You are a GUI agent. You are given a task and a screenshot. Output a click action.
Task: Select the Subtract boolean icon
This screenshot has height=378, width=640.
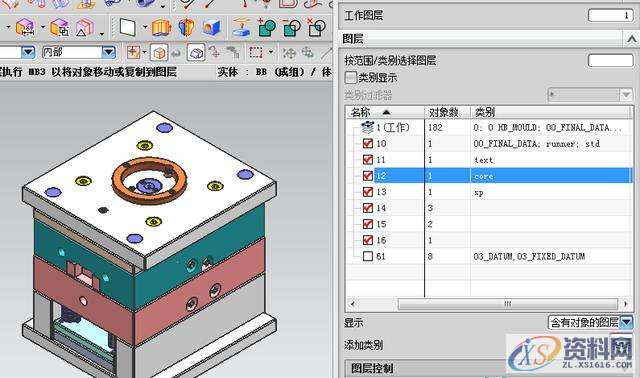pos(292,28)
